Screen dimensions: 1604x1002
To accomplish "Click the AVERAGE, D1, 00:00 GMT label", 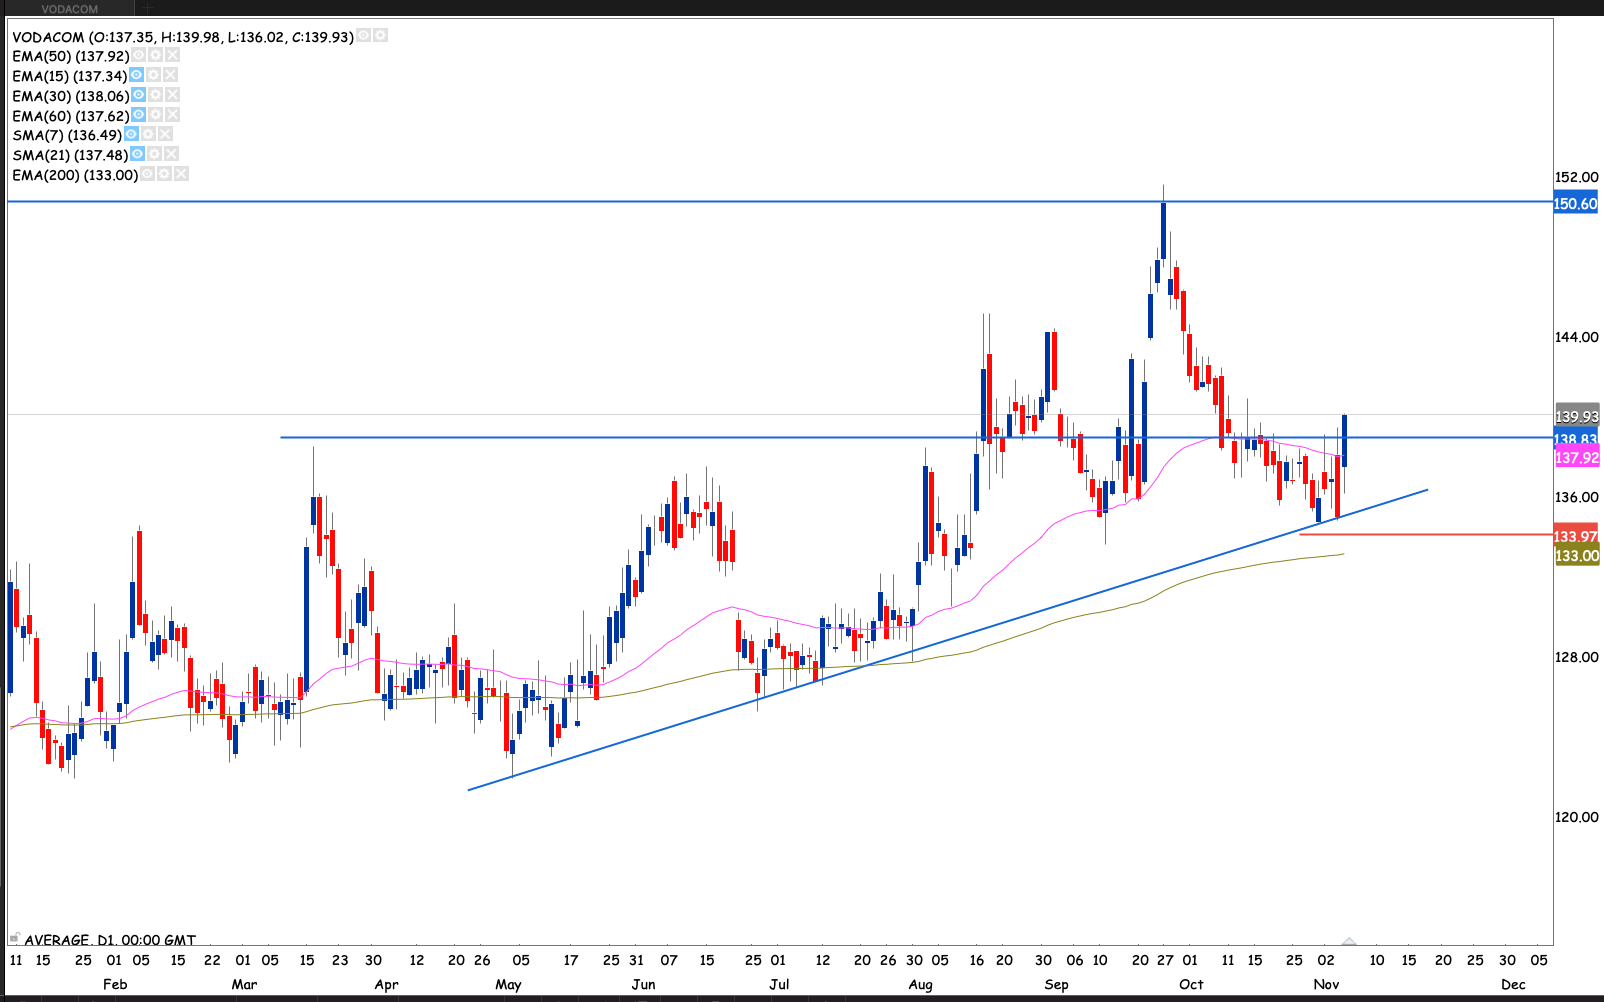I will coord(110,940).
